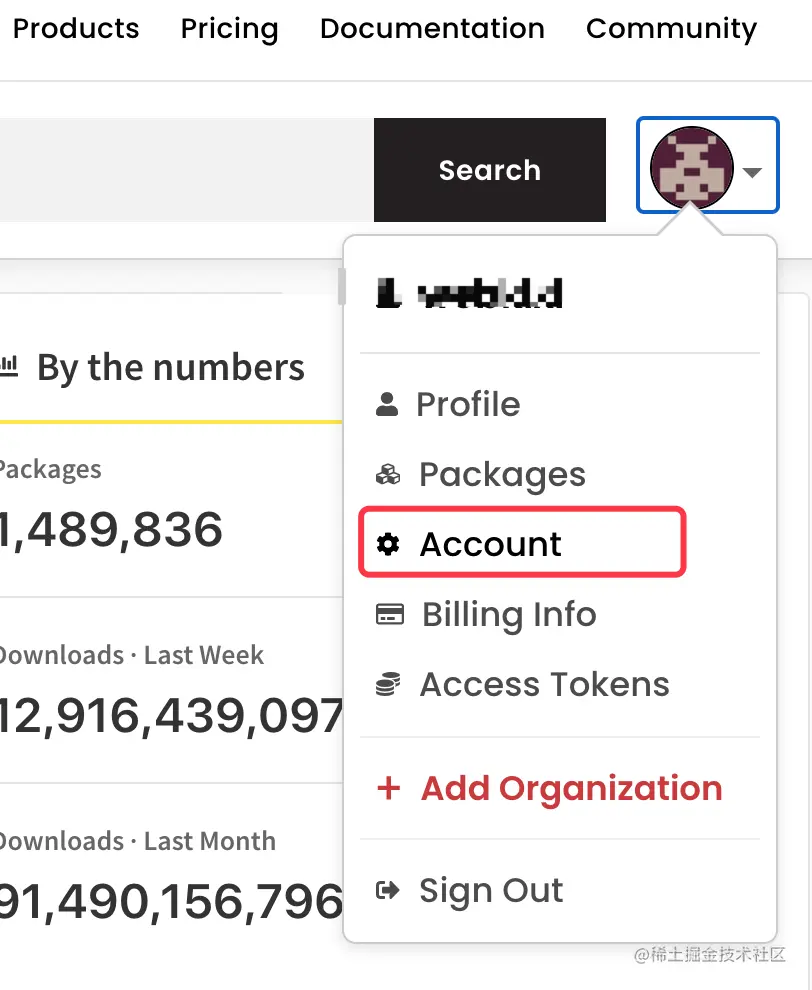The height and width of the screenshot is (990, 812).
Task: Click the bar chart icon beside By the numbers
Action: [9, 367]
